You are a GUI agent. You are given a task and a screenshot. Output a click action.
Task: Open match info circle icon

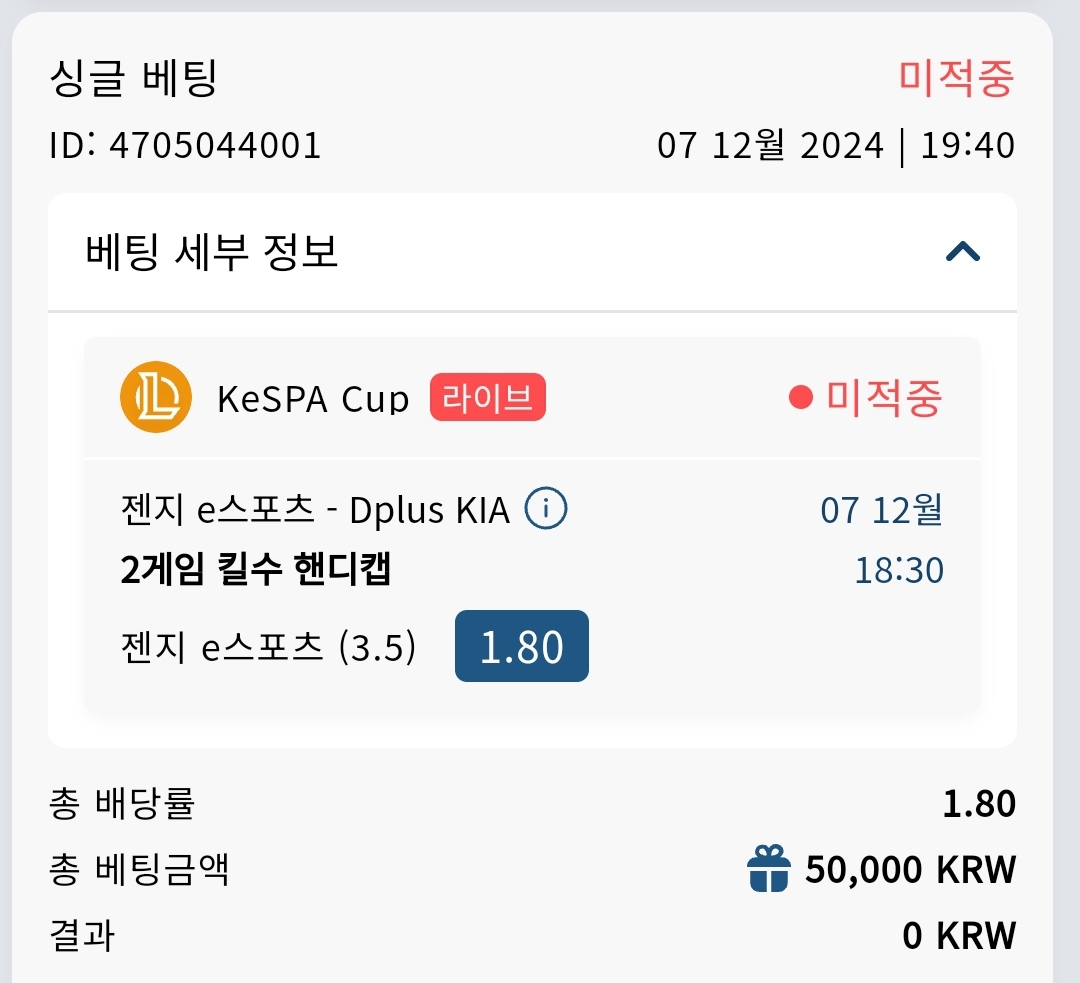tap(546, 508)
